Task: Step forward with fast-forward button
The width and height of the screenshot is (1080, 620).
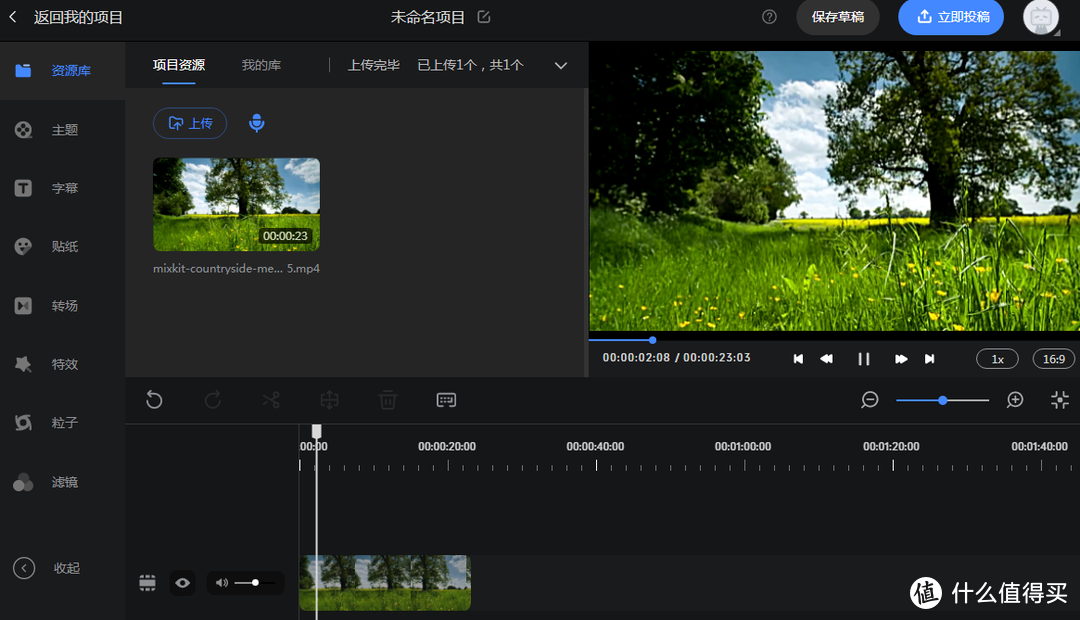Action: (x=900, y=359)
